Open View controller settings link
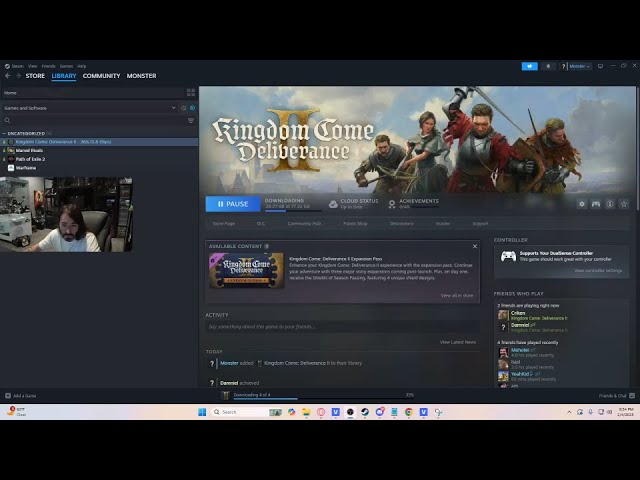Viewport: 640px width, 480px height. point(598,271)
